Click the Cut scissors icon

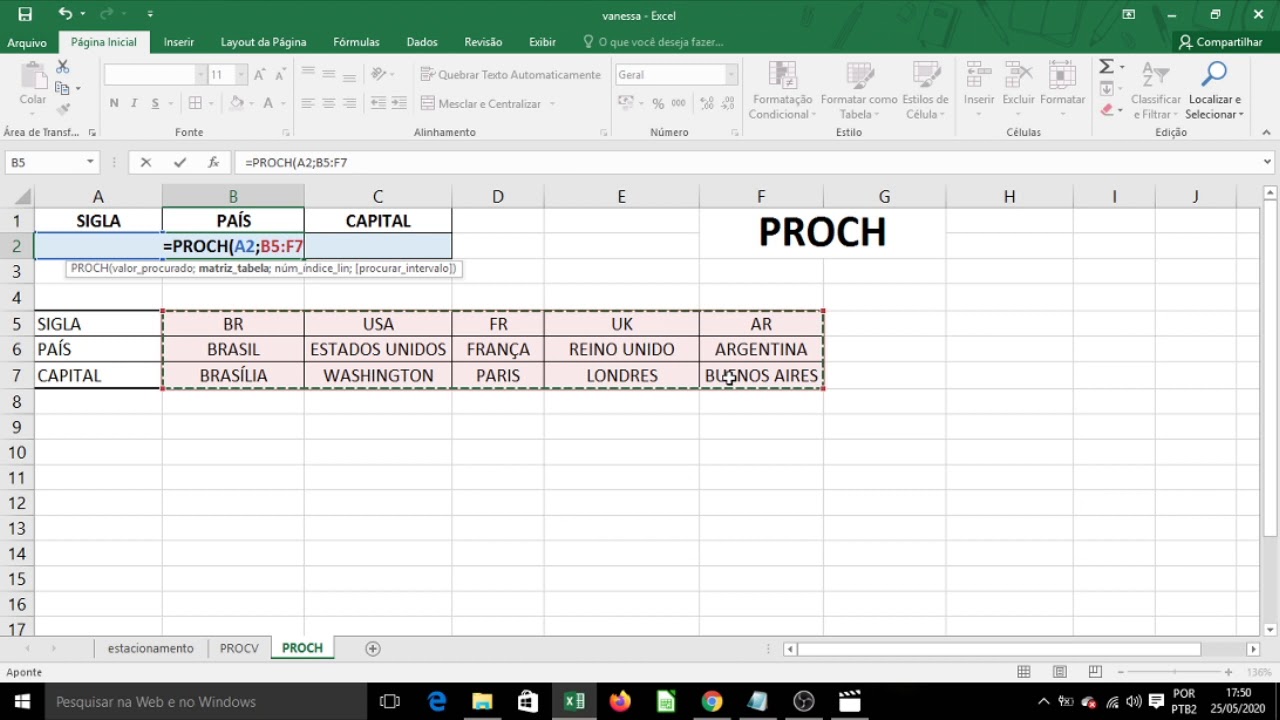[x=62, y=67]
